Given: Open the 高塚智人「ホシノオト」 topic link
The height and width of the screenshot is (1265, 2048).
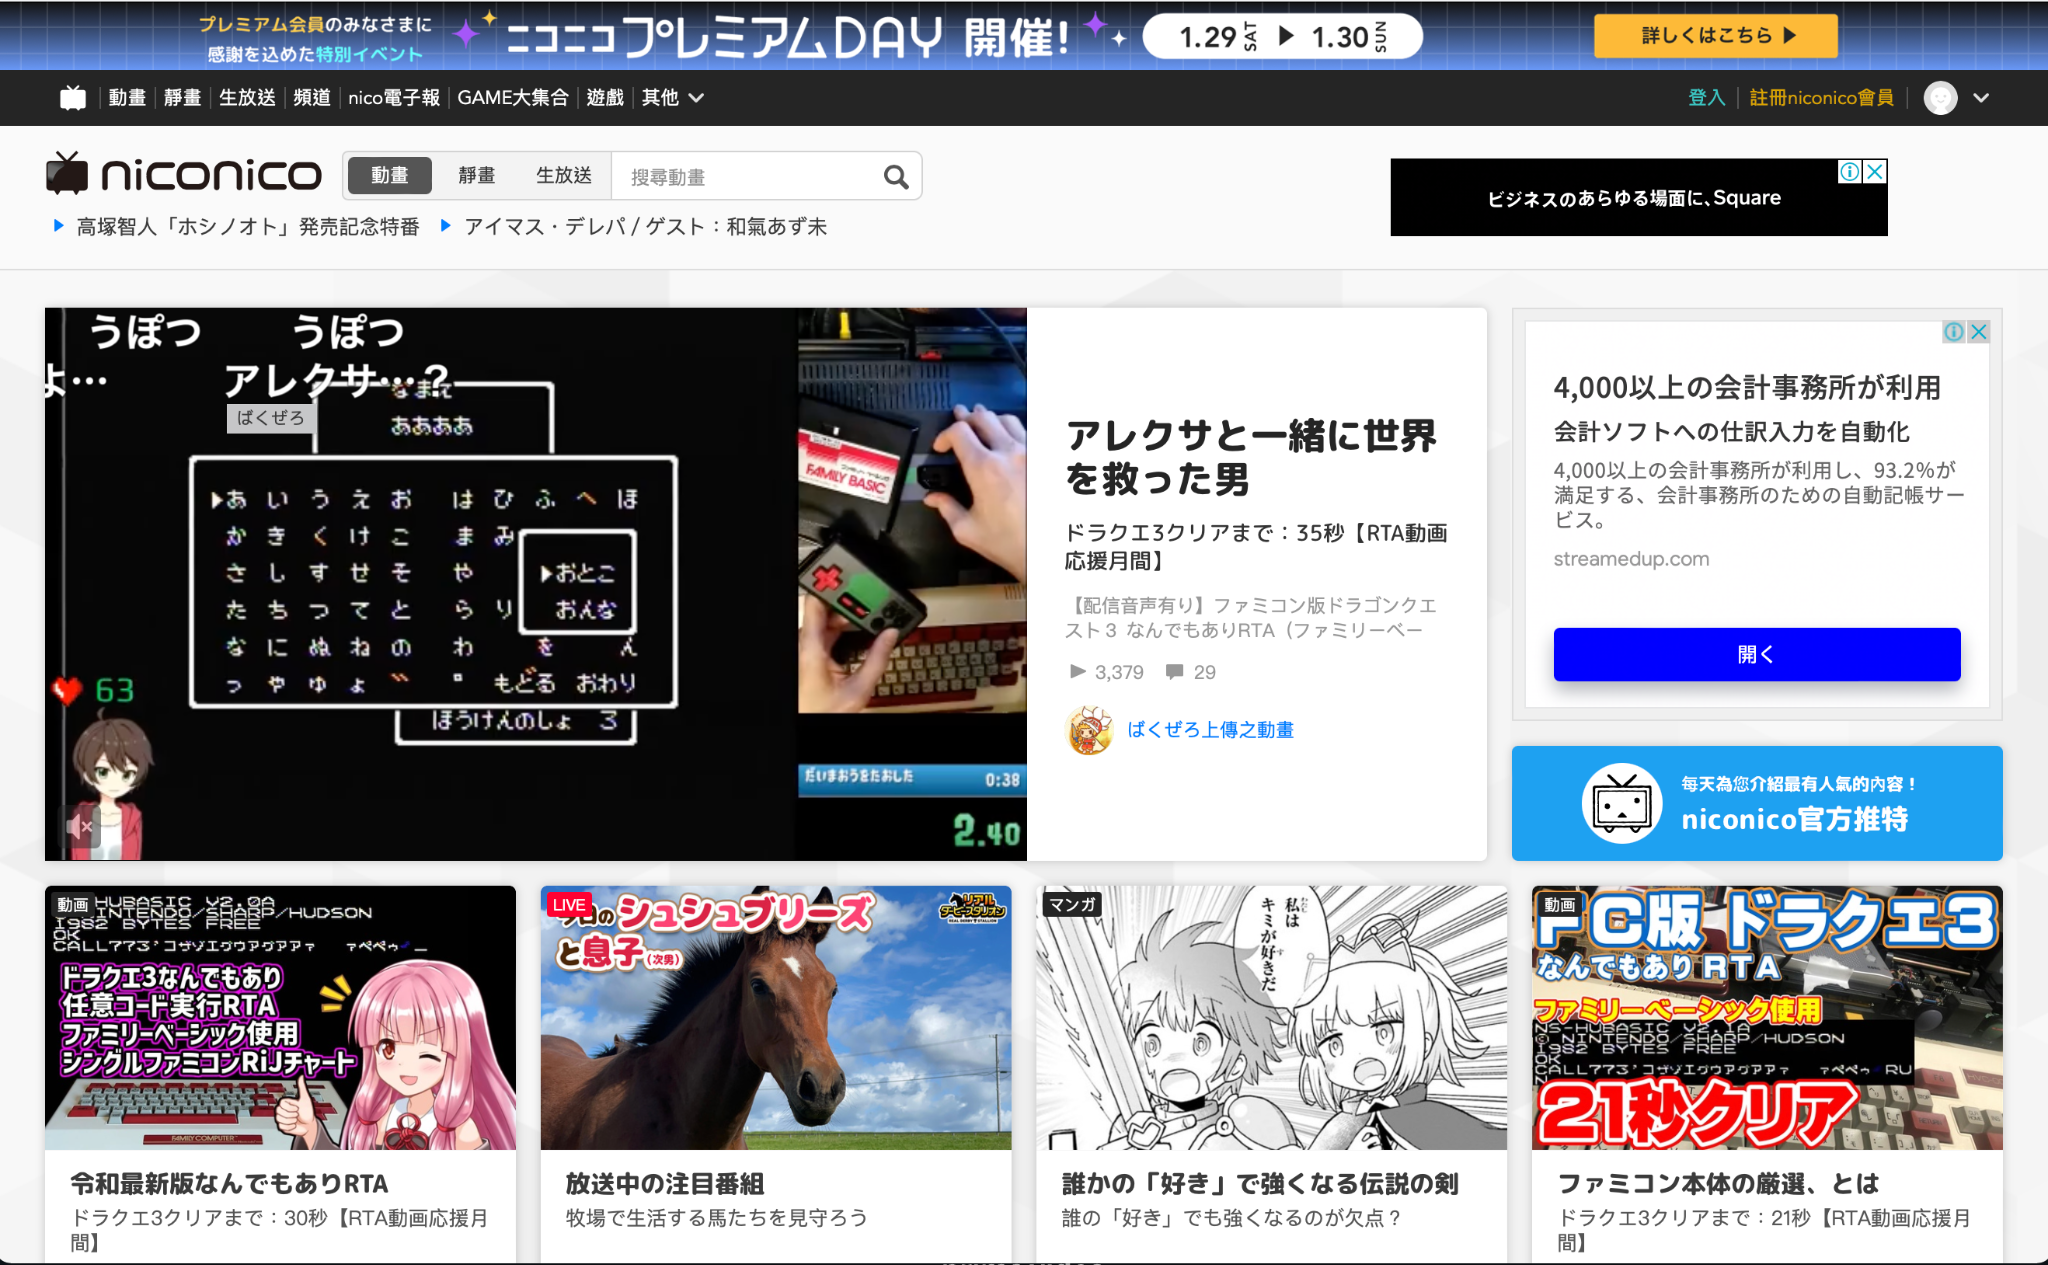Looking at the screenshot, I should [x=247, y=227].
